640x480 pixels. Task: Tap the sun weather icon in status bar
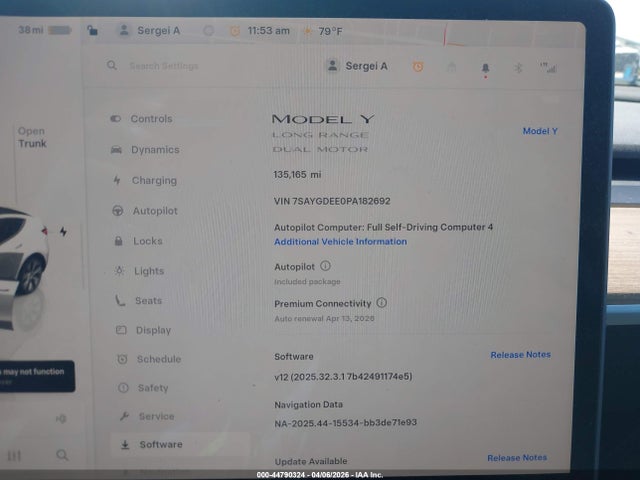pos(308,31)
